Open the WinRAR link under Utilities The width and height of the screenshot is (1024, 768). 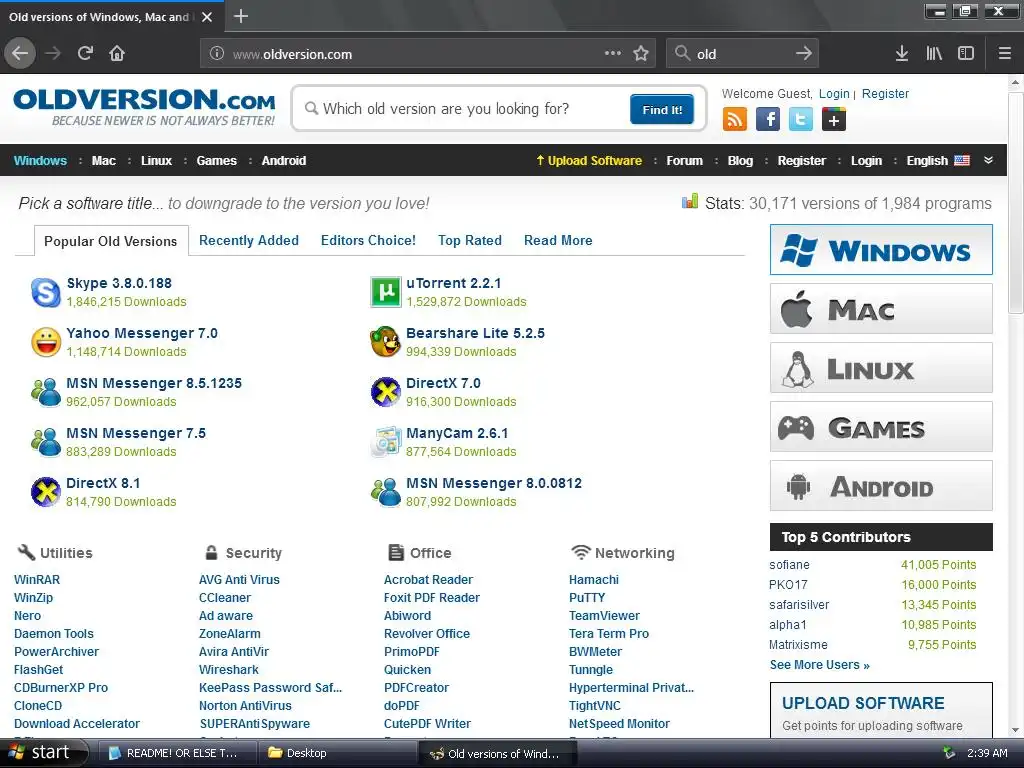[x=37, y=579]
